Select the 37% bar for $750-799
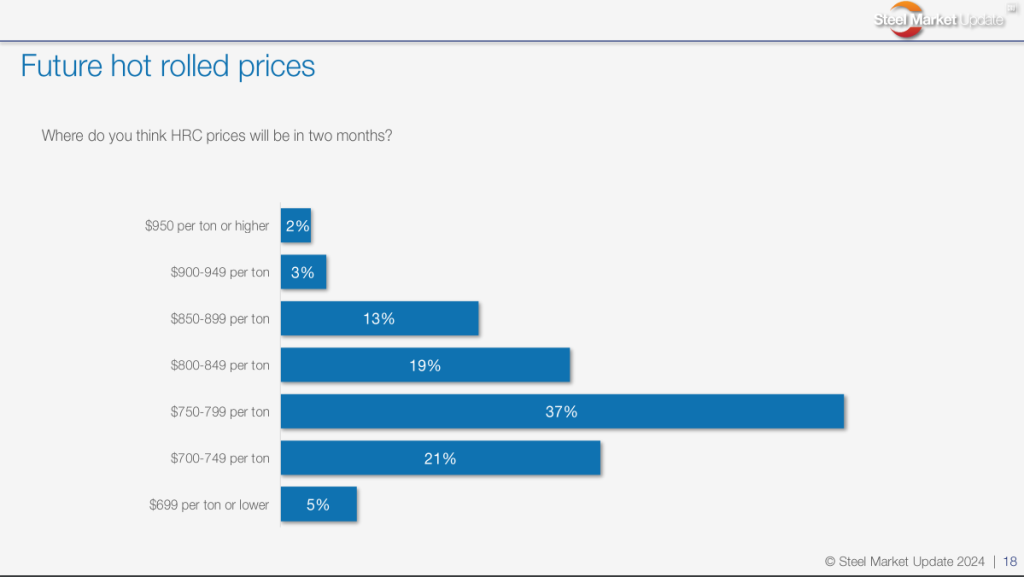Viewport: 1024px width, 577px height. tap(562, 411)
